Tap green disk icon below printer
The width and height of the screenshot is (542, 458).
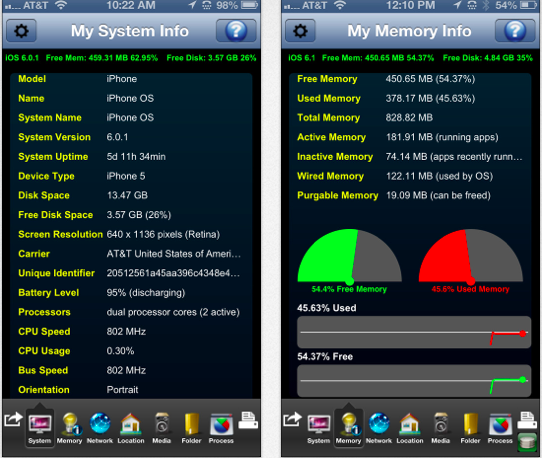[527, 442]
